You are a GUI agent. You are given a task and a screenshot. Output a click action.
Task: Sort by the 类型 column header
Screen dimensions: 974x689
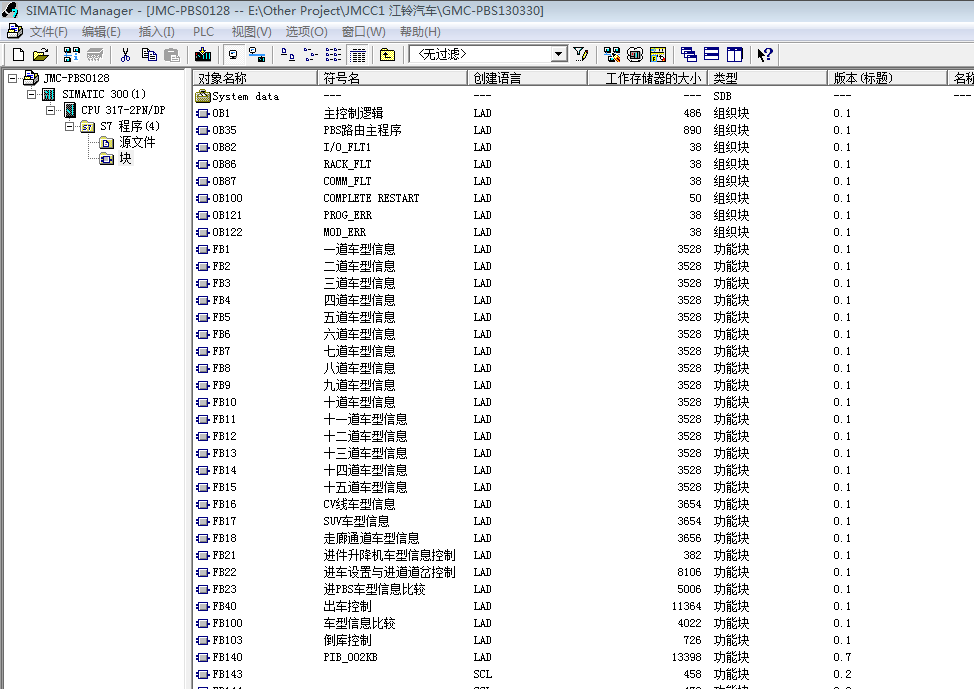coord(767,78)
